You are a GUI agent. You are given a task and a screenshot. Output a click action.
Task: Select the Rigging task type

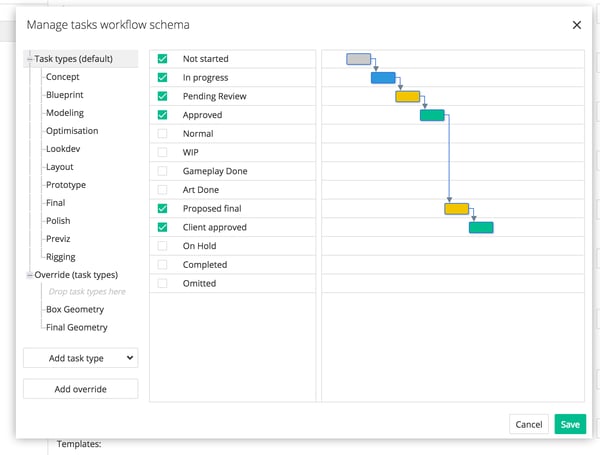click(x=60, y=257)
